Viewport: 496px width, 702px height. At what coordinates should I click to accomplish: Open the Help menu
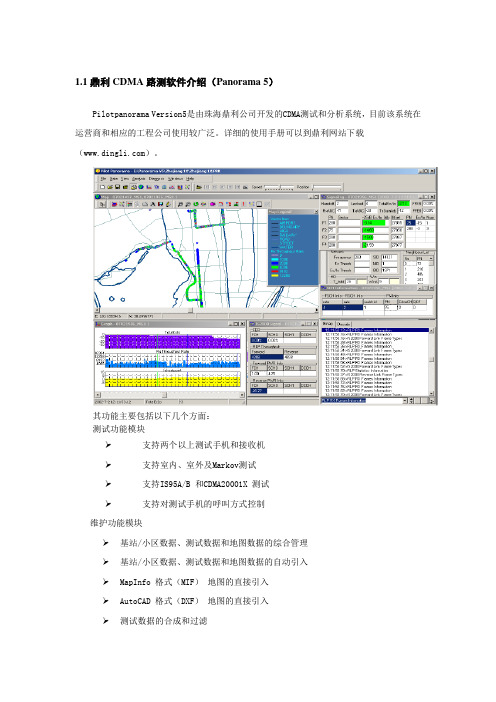click(x=190, y=179)
